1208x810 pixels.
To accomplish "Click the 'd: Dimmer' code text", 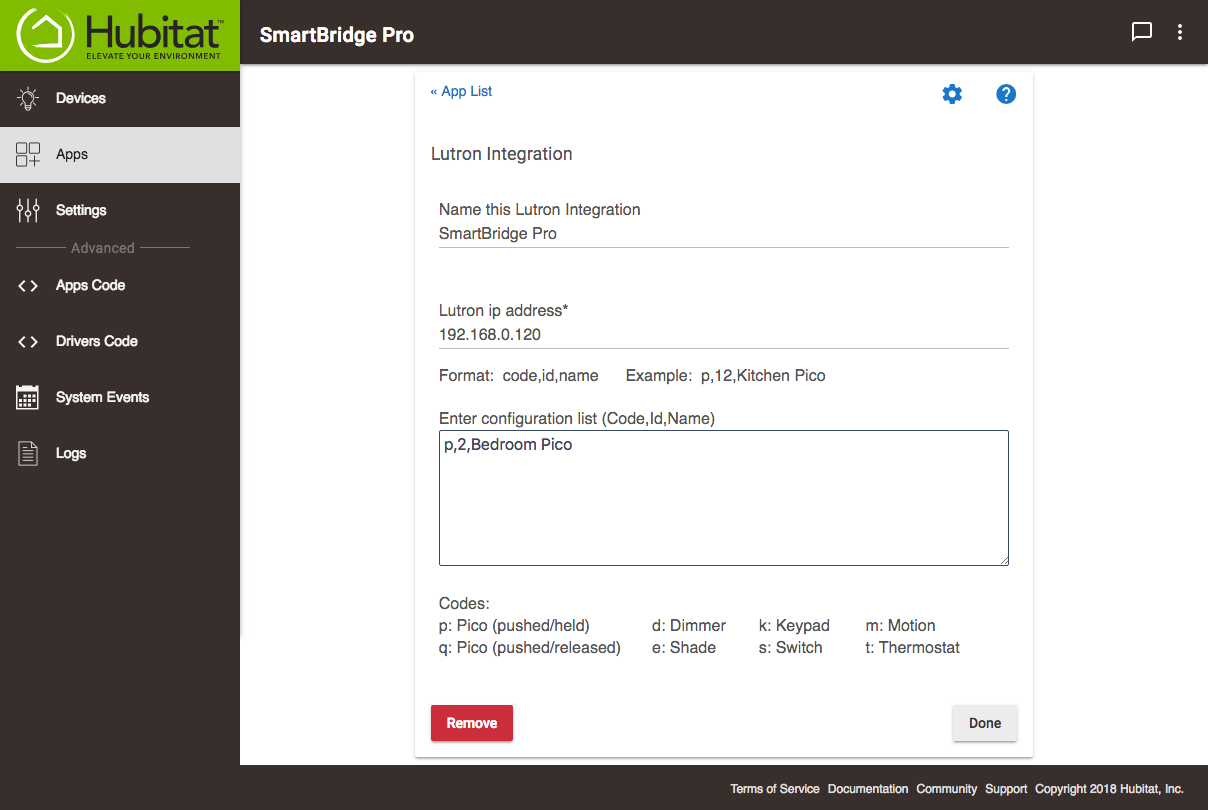I will point(689,626).
